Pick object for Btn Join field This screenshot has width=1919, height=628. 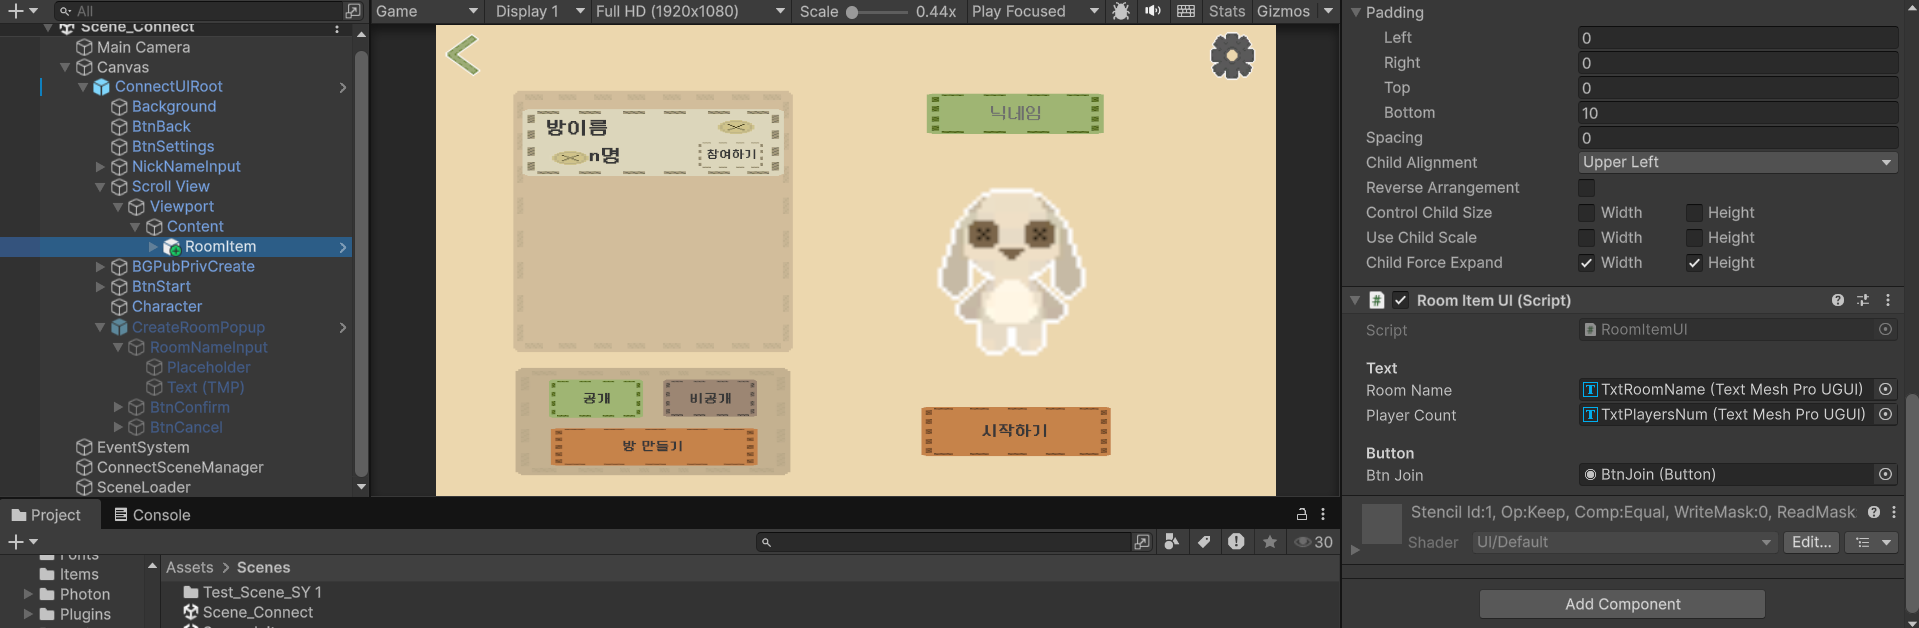pos(1885,474)
